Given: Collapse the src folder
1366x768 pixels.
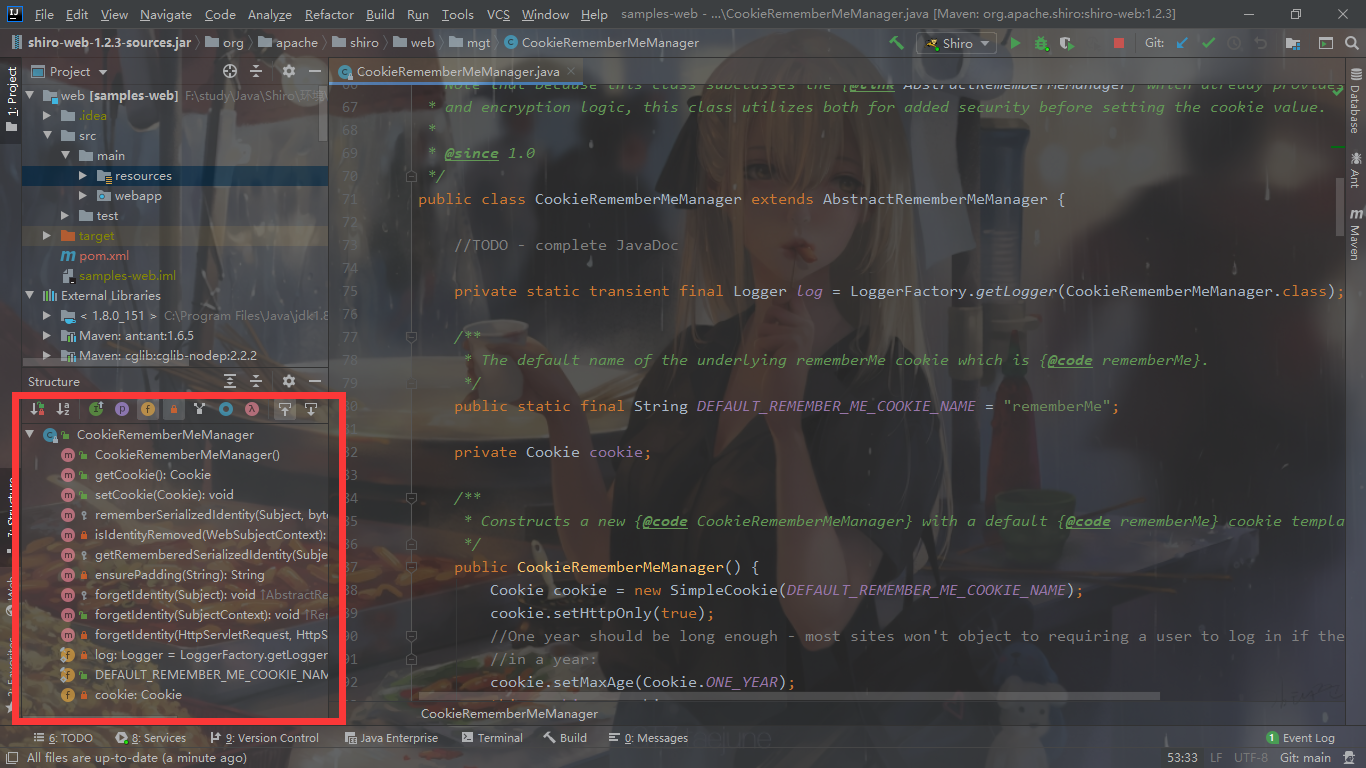Looking at the screenshot, I should 48,135.
